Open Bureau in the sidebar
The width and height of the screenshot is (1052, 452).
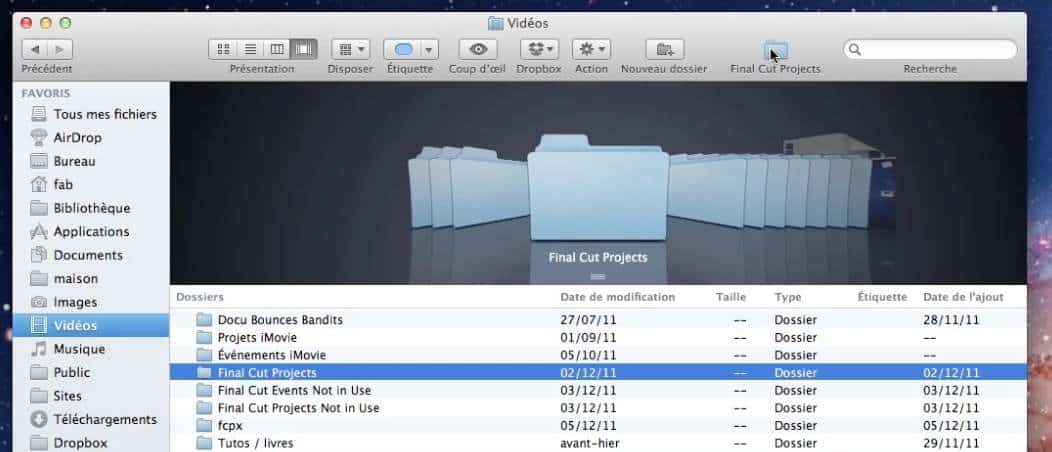click(x=91, y=162)
